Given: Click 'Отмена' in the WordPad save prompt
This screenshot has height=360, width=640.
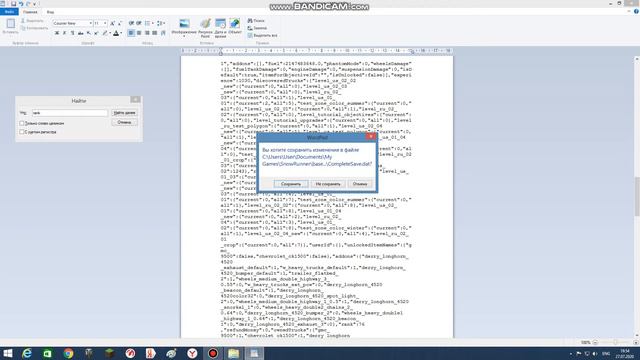Looking at the screenshot, I should click(x=360, y=184).
